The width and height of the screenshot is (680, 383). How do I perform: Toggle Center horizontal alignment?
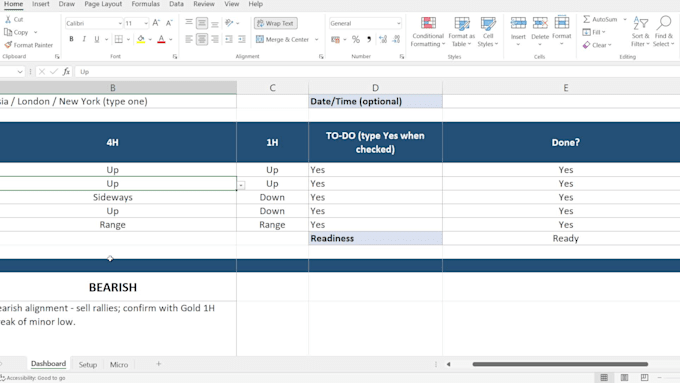[x=202, y=39]
